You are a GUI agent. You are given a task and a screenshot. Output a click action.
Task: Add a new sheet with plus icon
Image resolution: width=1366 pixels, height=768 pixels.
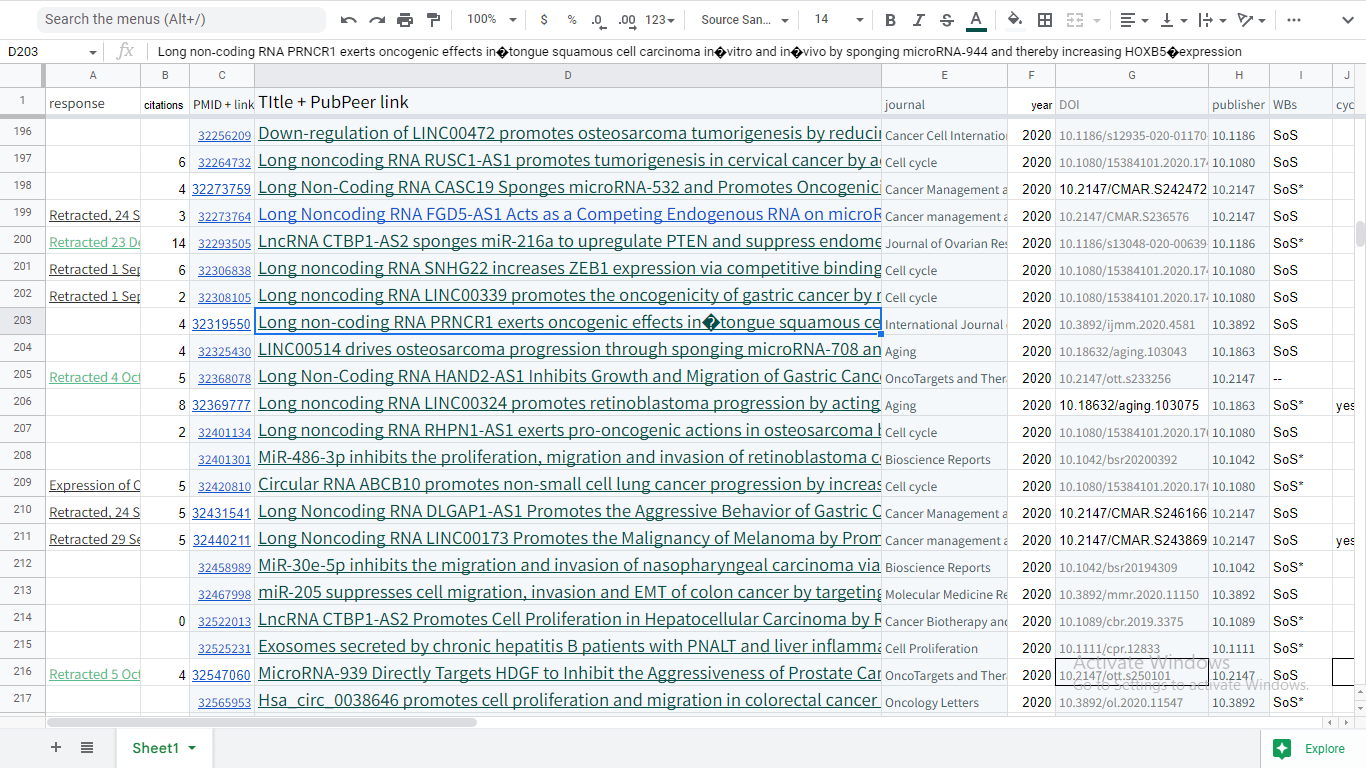56,748
